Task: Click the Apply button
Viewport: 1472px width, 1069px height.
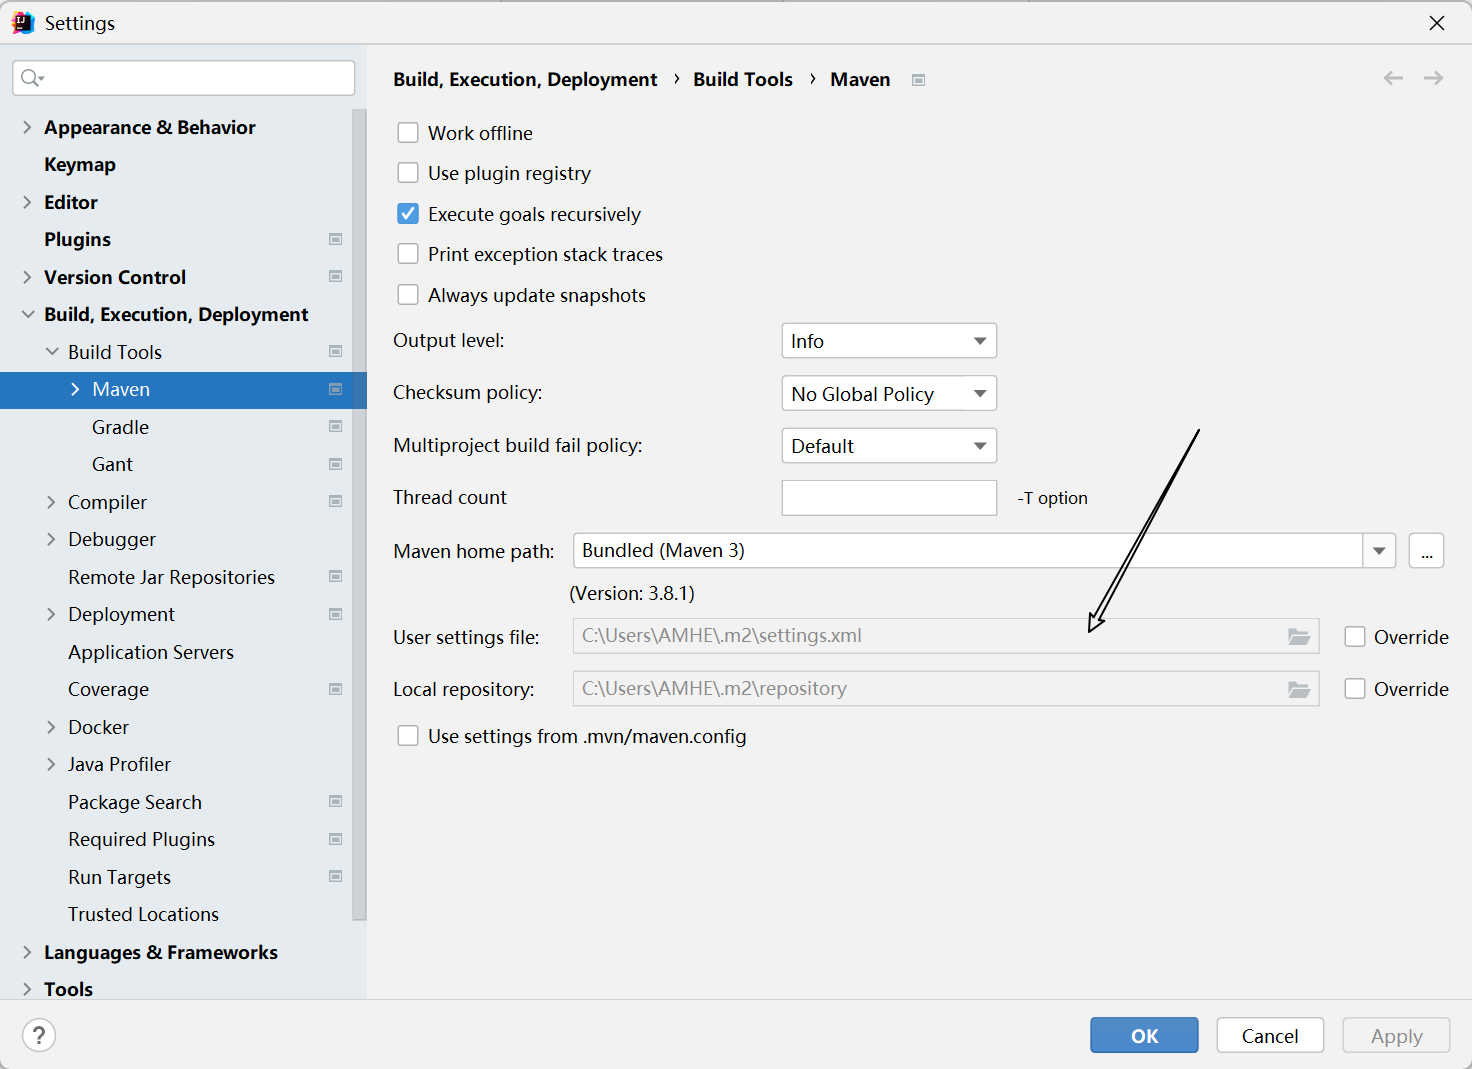Action: [1396, 1035]
